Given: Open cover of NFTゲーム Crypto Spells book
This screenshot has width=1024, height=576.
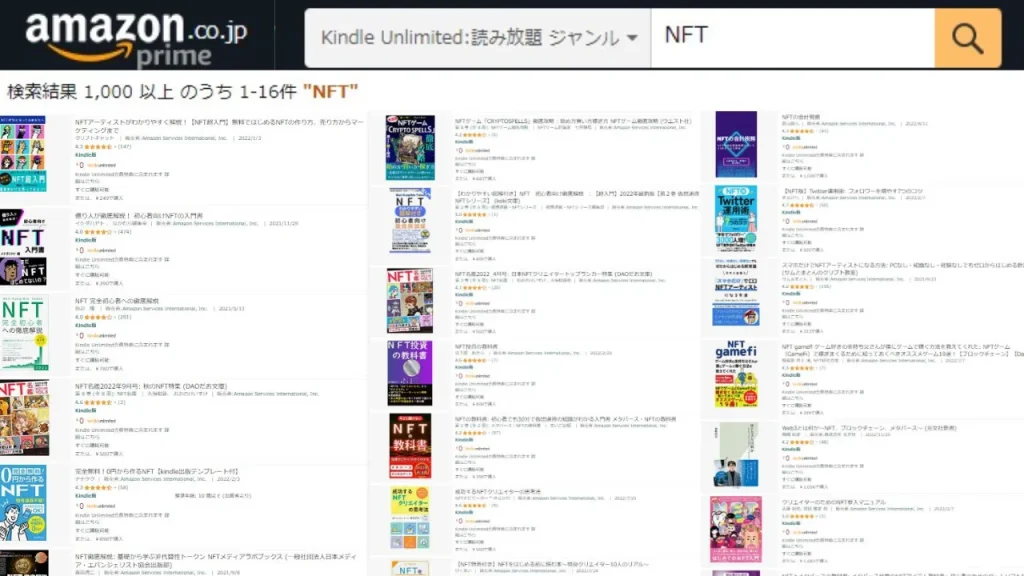Looking at the screenshot, I should (x=410, y=148).
